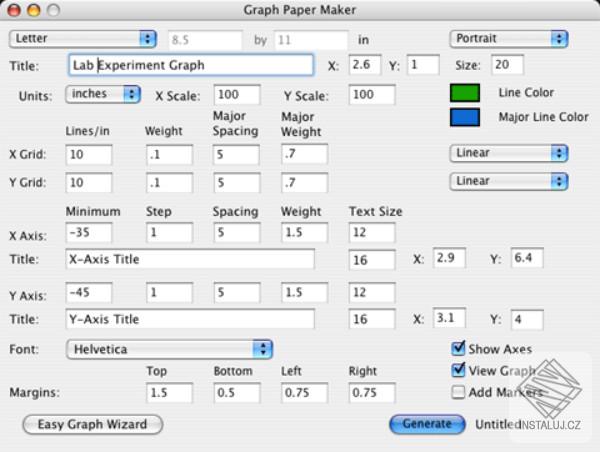Launch the Easy Graph Wizard

(93, 424)
